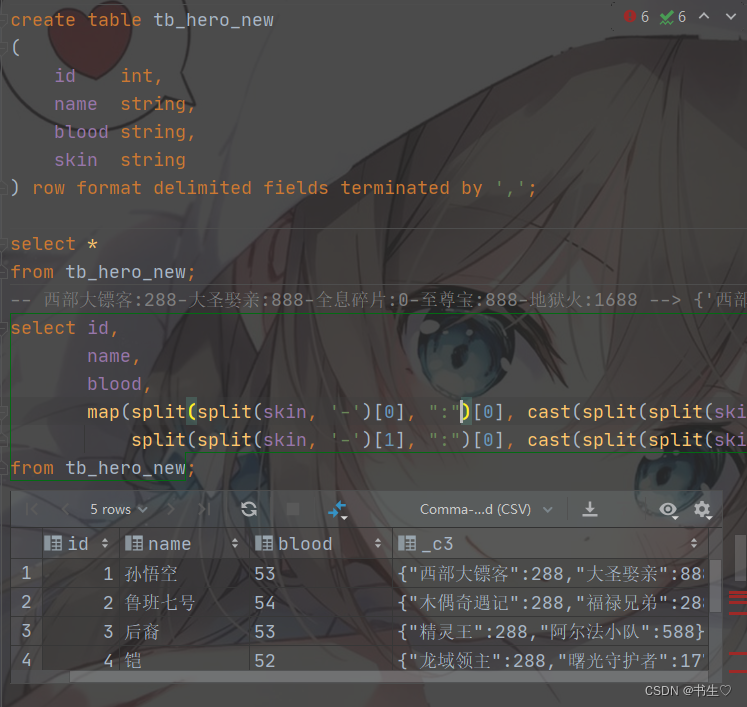Go to next results page
Screen dimensions: 747x707
170,509
